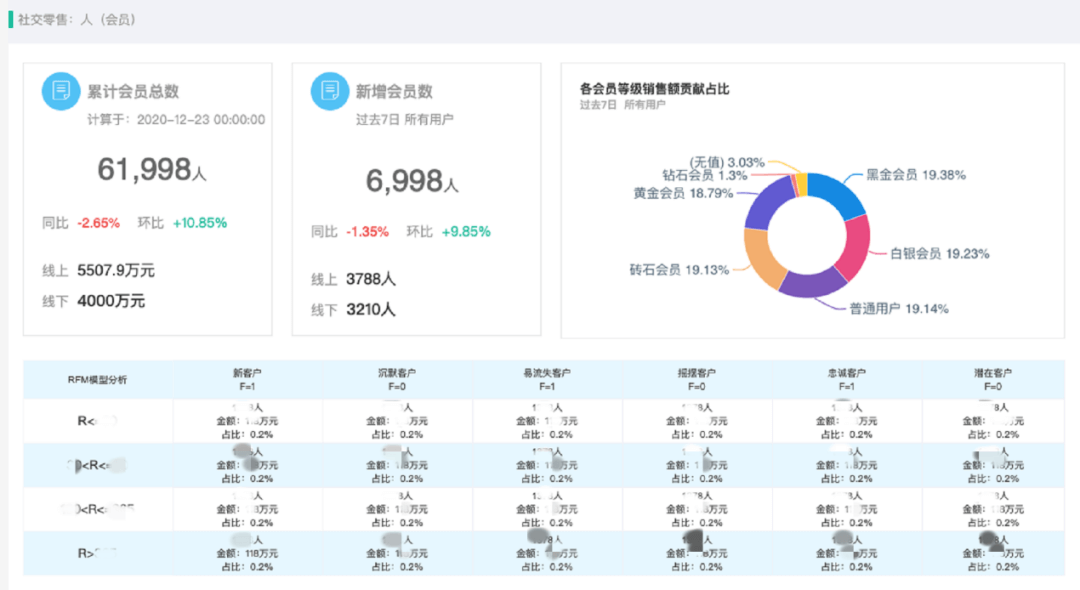This screenshot has width=1080, height=590.
Task: Click the 钻石会员 1.3% chart label
Action: click(704, 176)
